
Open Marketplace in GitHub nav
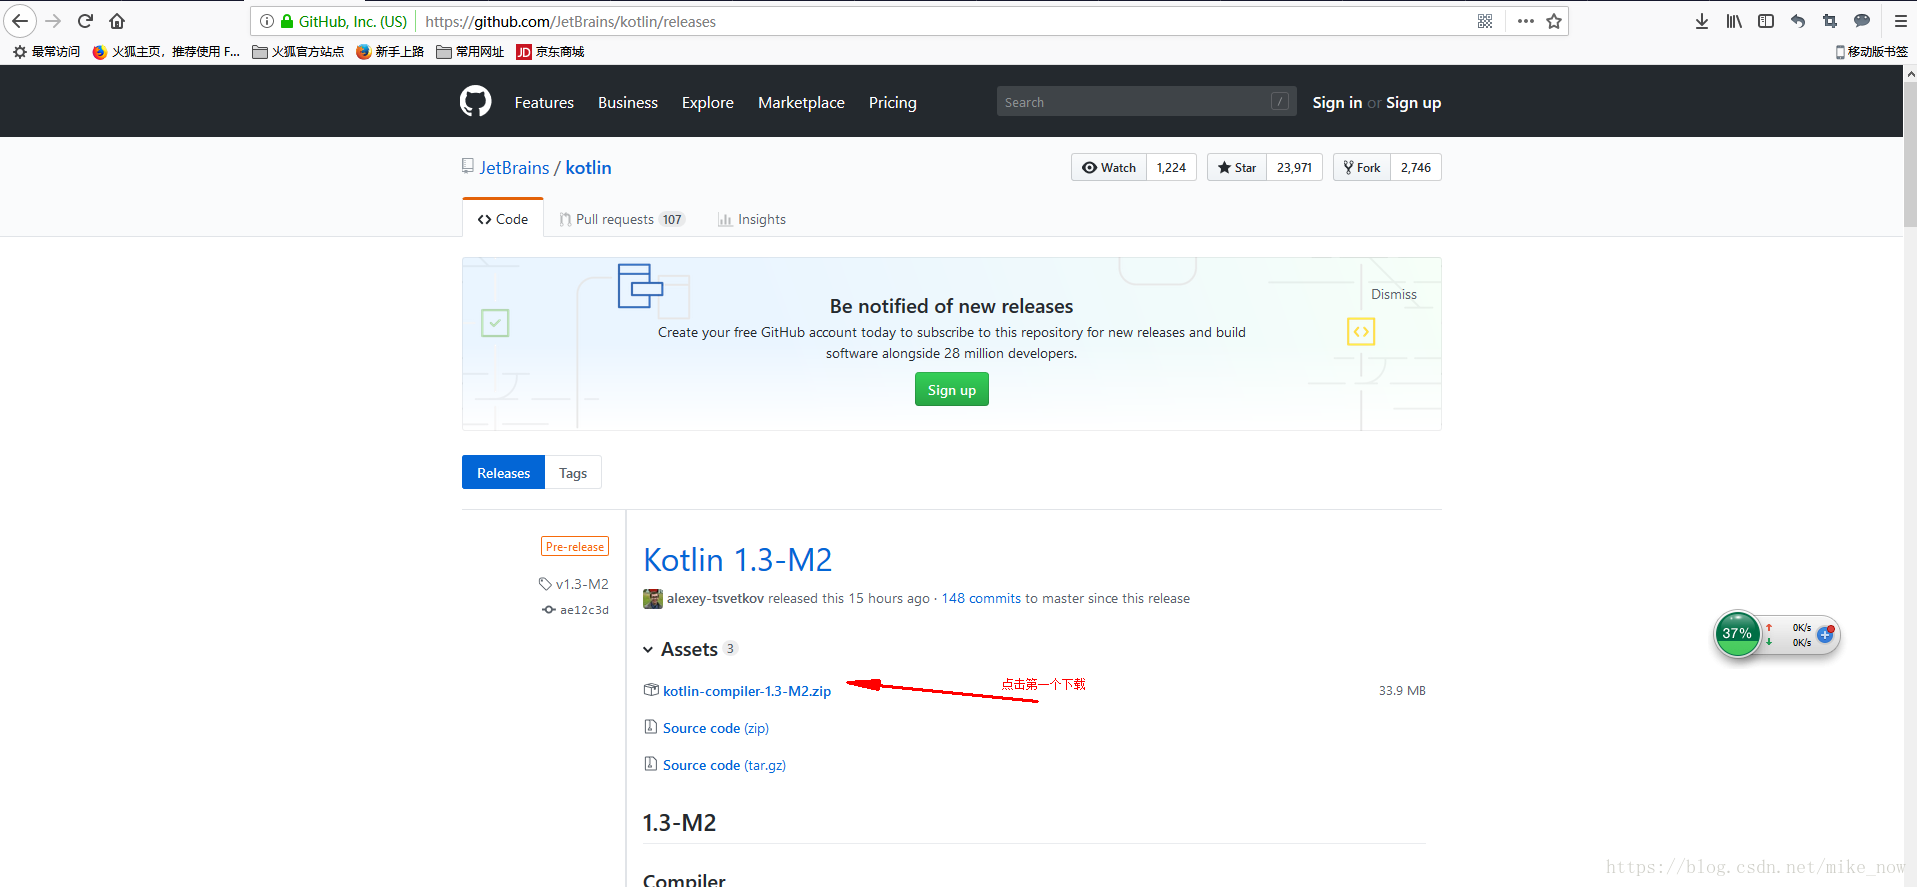pos(801,102)
